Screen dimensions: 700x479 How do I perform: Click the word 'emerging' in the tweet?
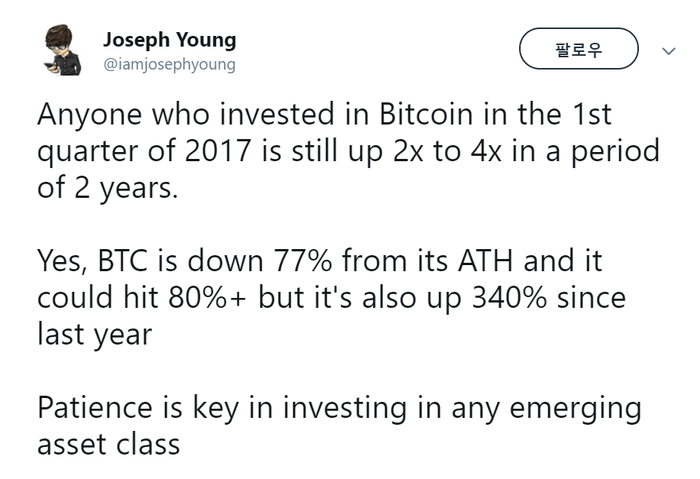pyautogui.click(x=575, y=410)
